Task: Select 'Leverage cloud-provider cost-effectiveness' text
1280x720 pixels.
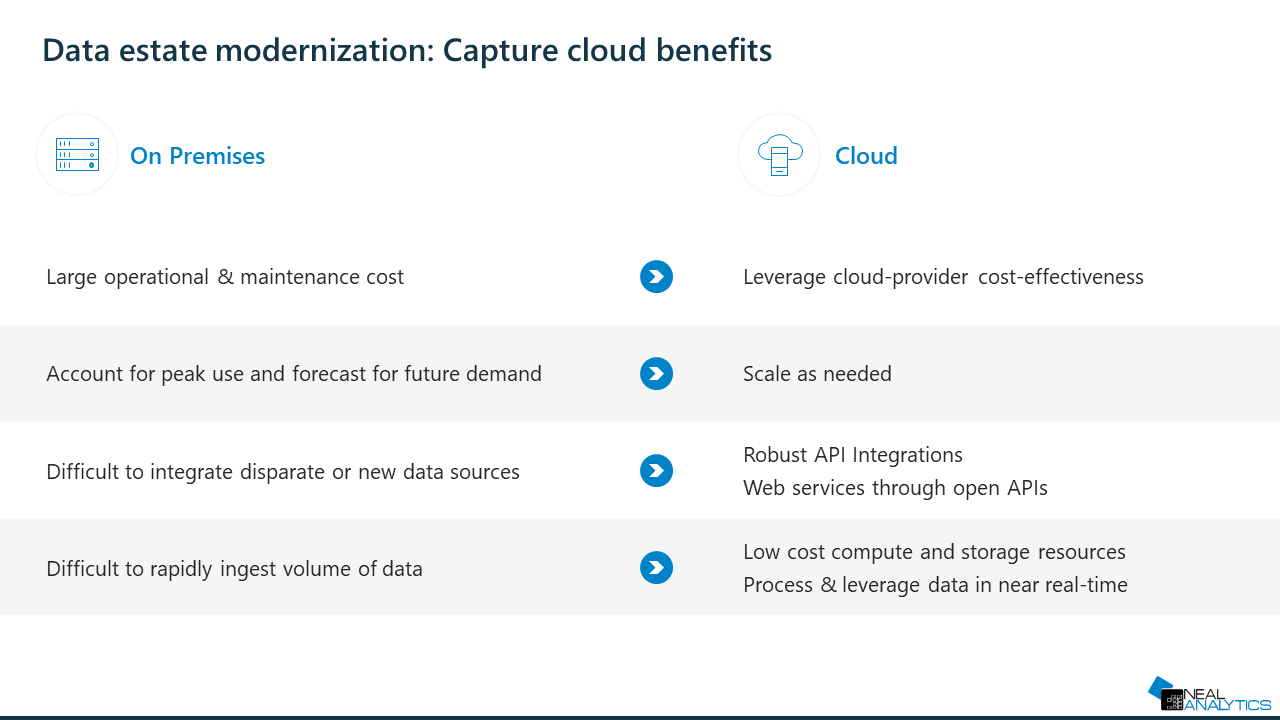Action: click(943, 277)
